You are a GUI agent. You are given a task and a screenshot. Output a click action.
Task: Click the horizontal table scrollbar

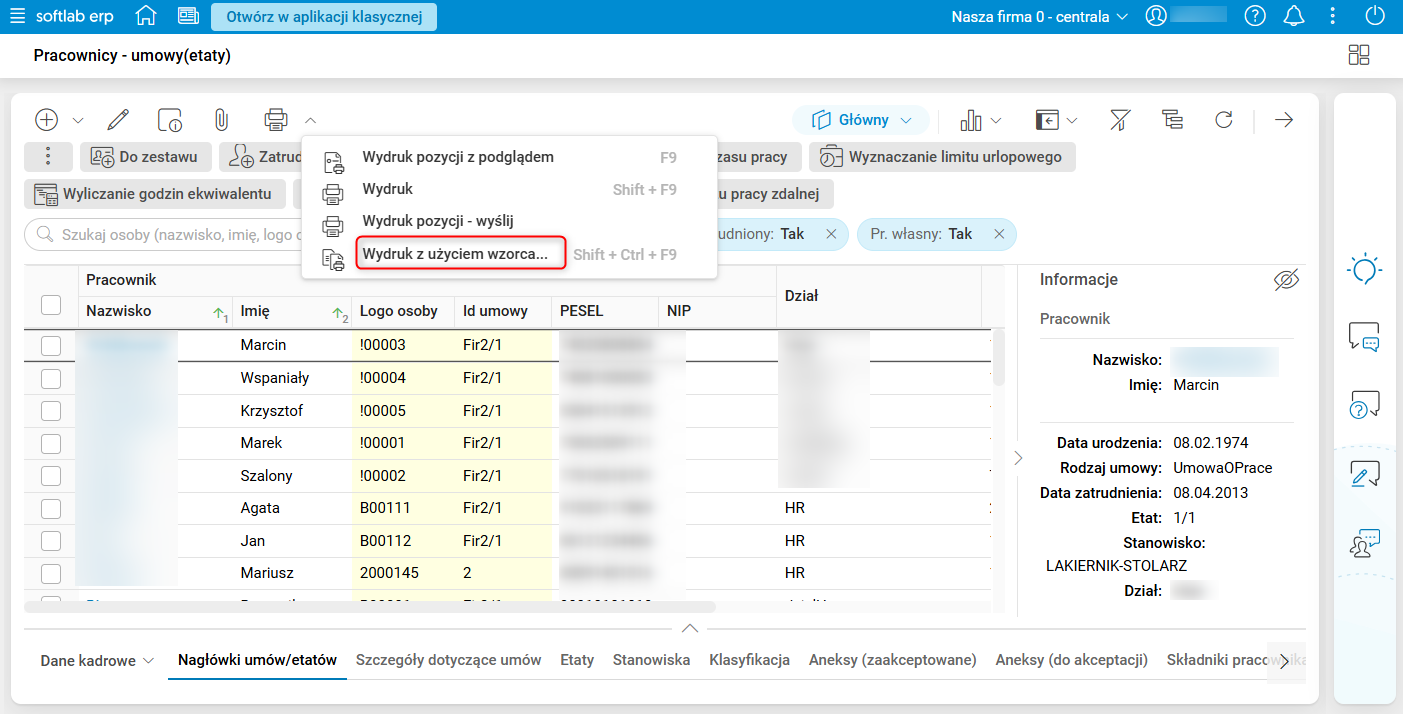click(369, 606)
